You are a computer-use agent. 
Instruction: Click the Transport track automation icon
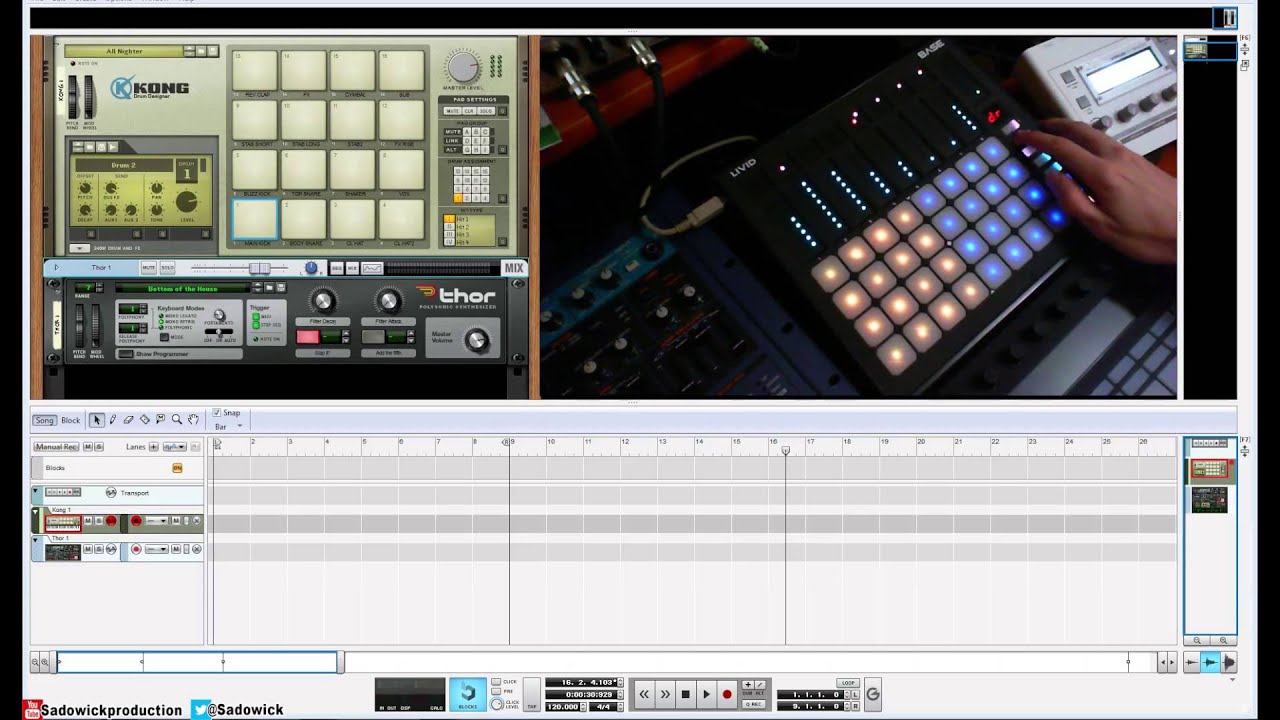tap(111, 493)
